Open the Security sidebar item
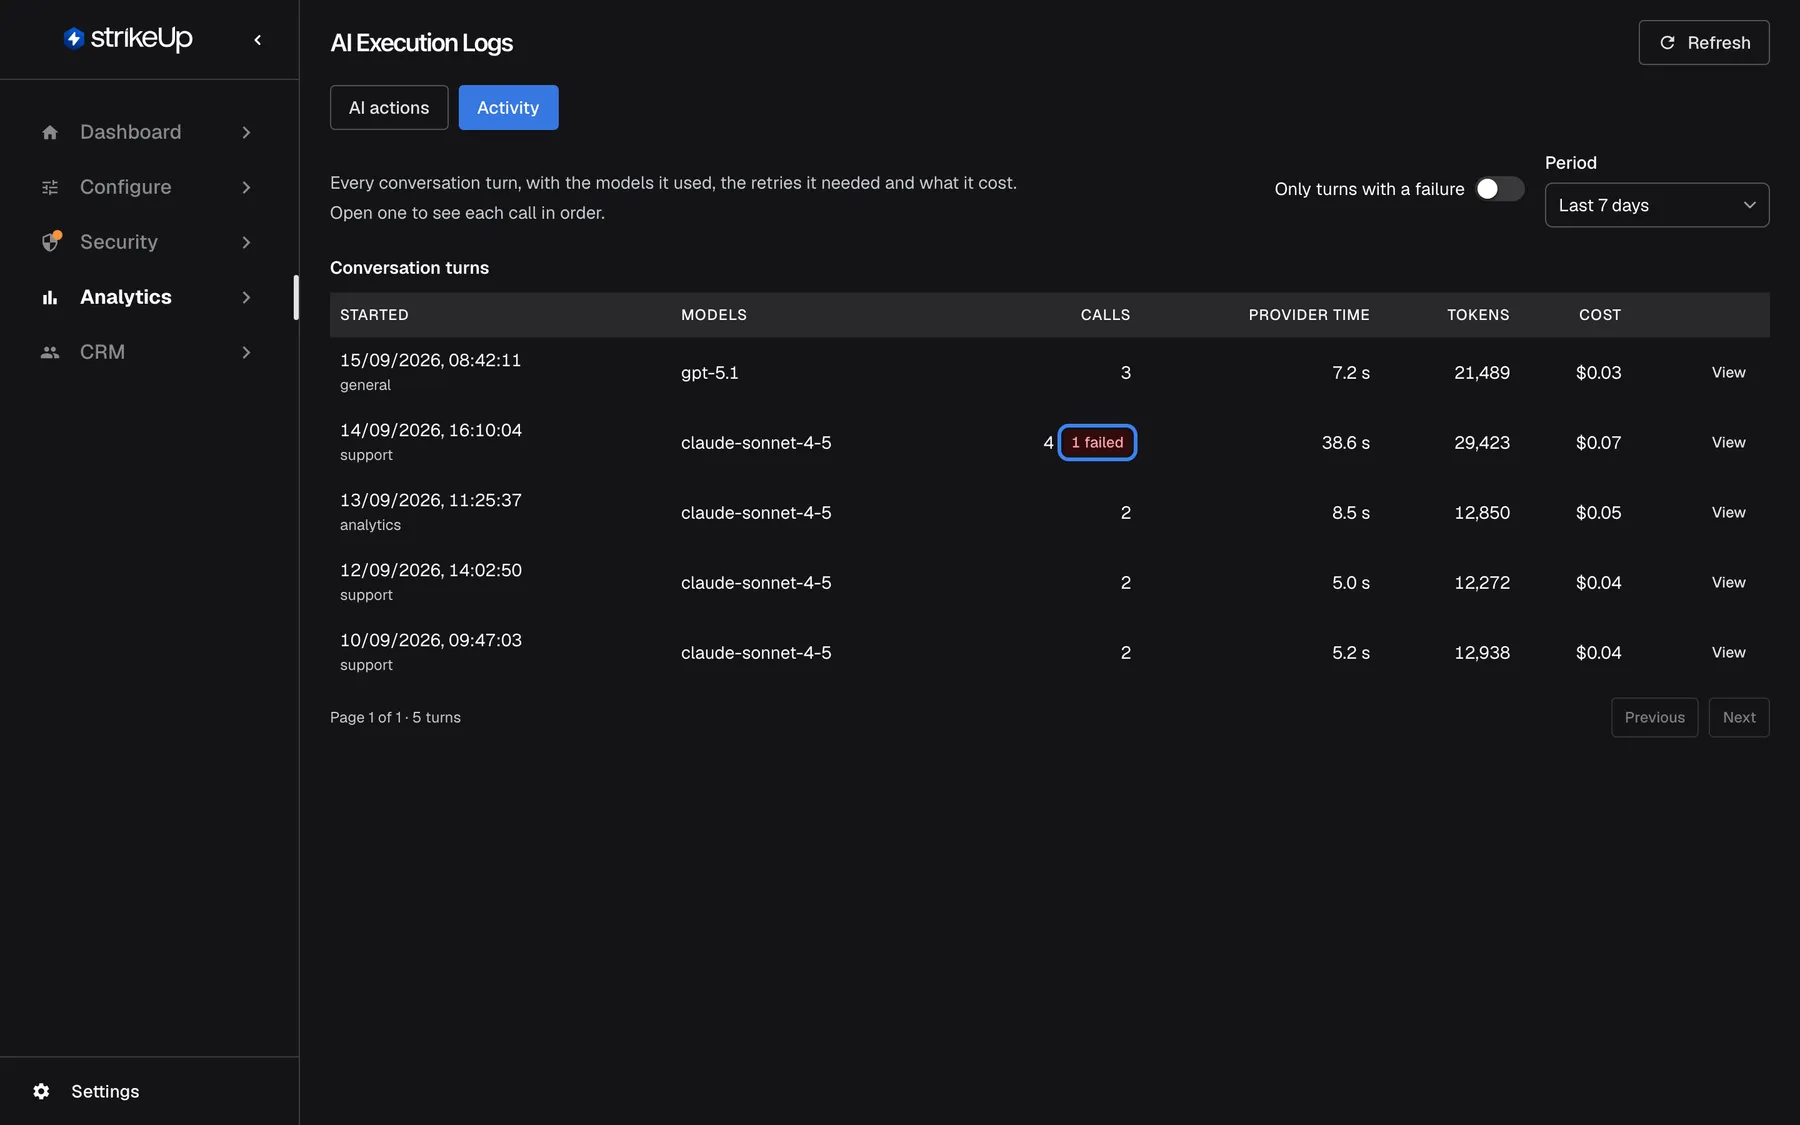Screen dimensions: 1800x1125 pos(147,242)
